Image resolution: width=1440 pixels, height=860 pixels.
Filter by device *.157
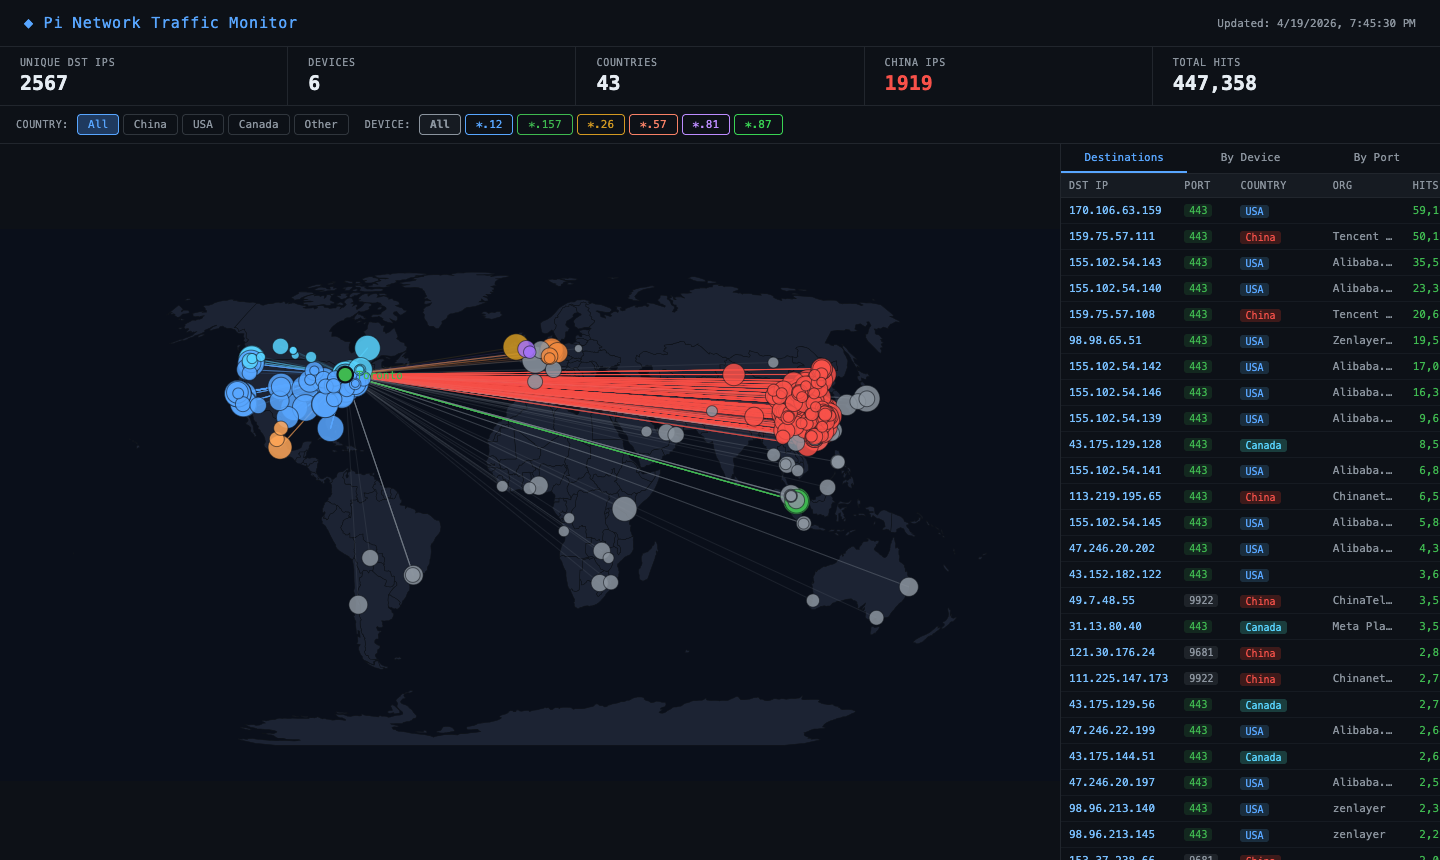pos(545,124)
